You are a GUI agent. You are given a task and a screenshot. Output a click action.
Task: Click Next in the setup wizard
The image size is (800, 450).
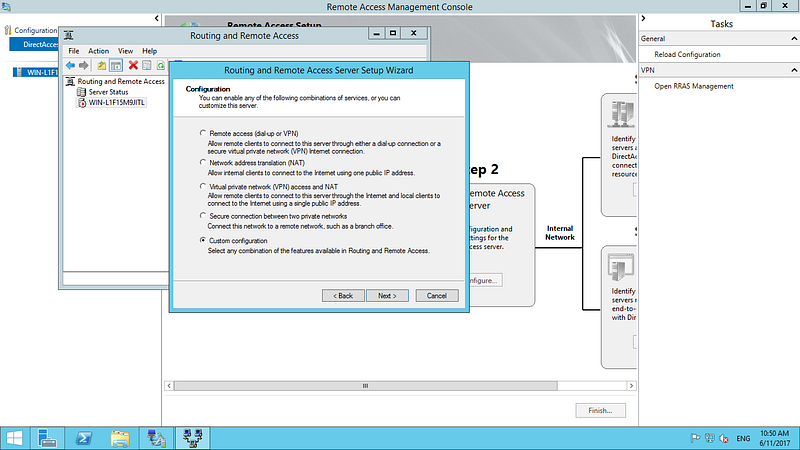coord(387,295)
